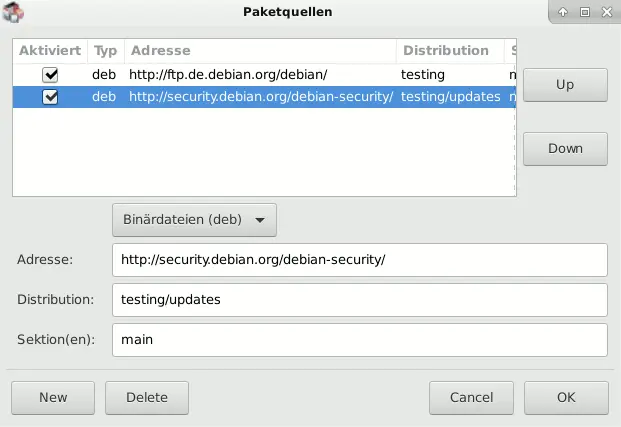Screen dimensions: 621x427
Task: Select the security.debian.org repository row
Action: click(x=260, y=97)
